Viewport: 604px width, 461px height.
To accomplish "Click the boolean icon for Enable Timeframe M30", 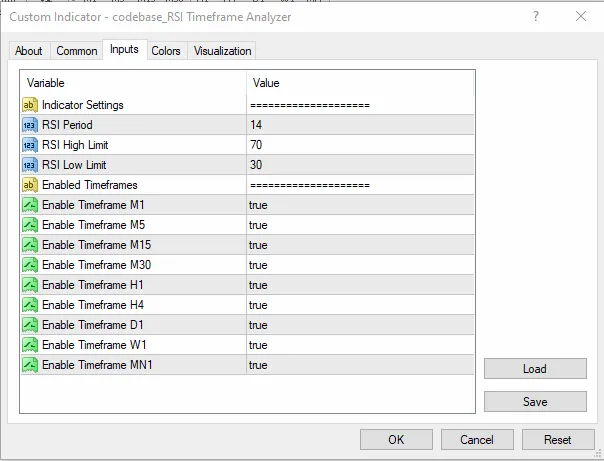I will (30, 265).
